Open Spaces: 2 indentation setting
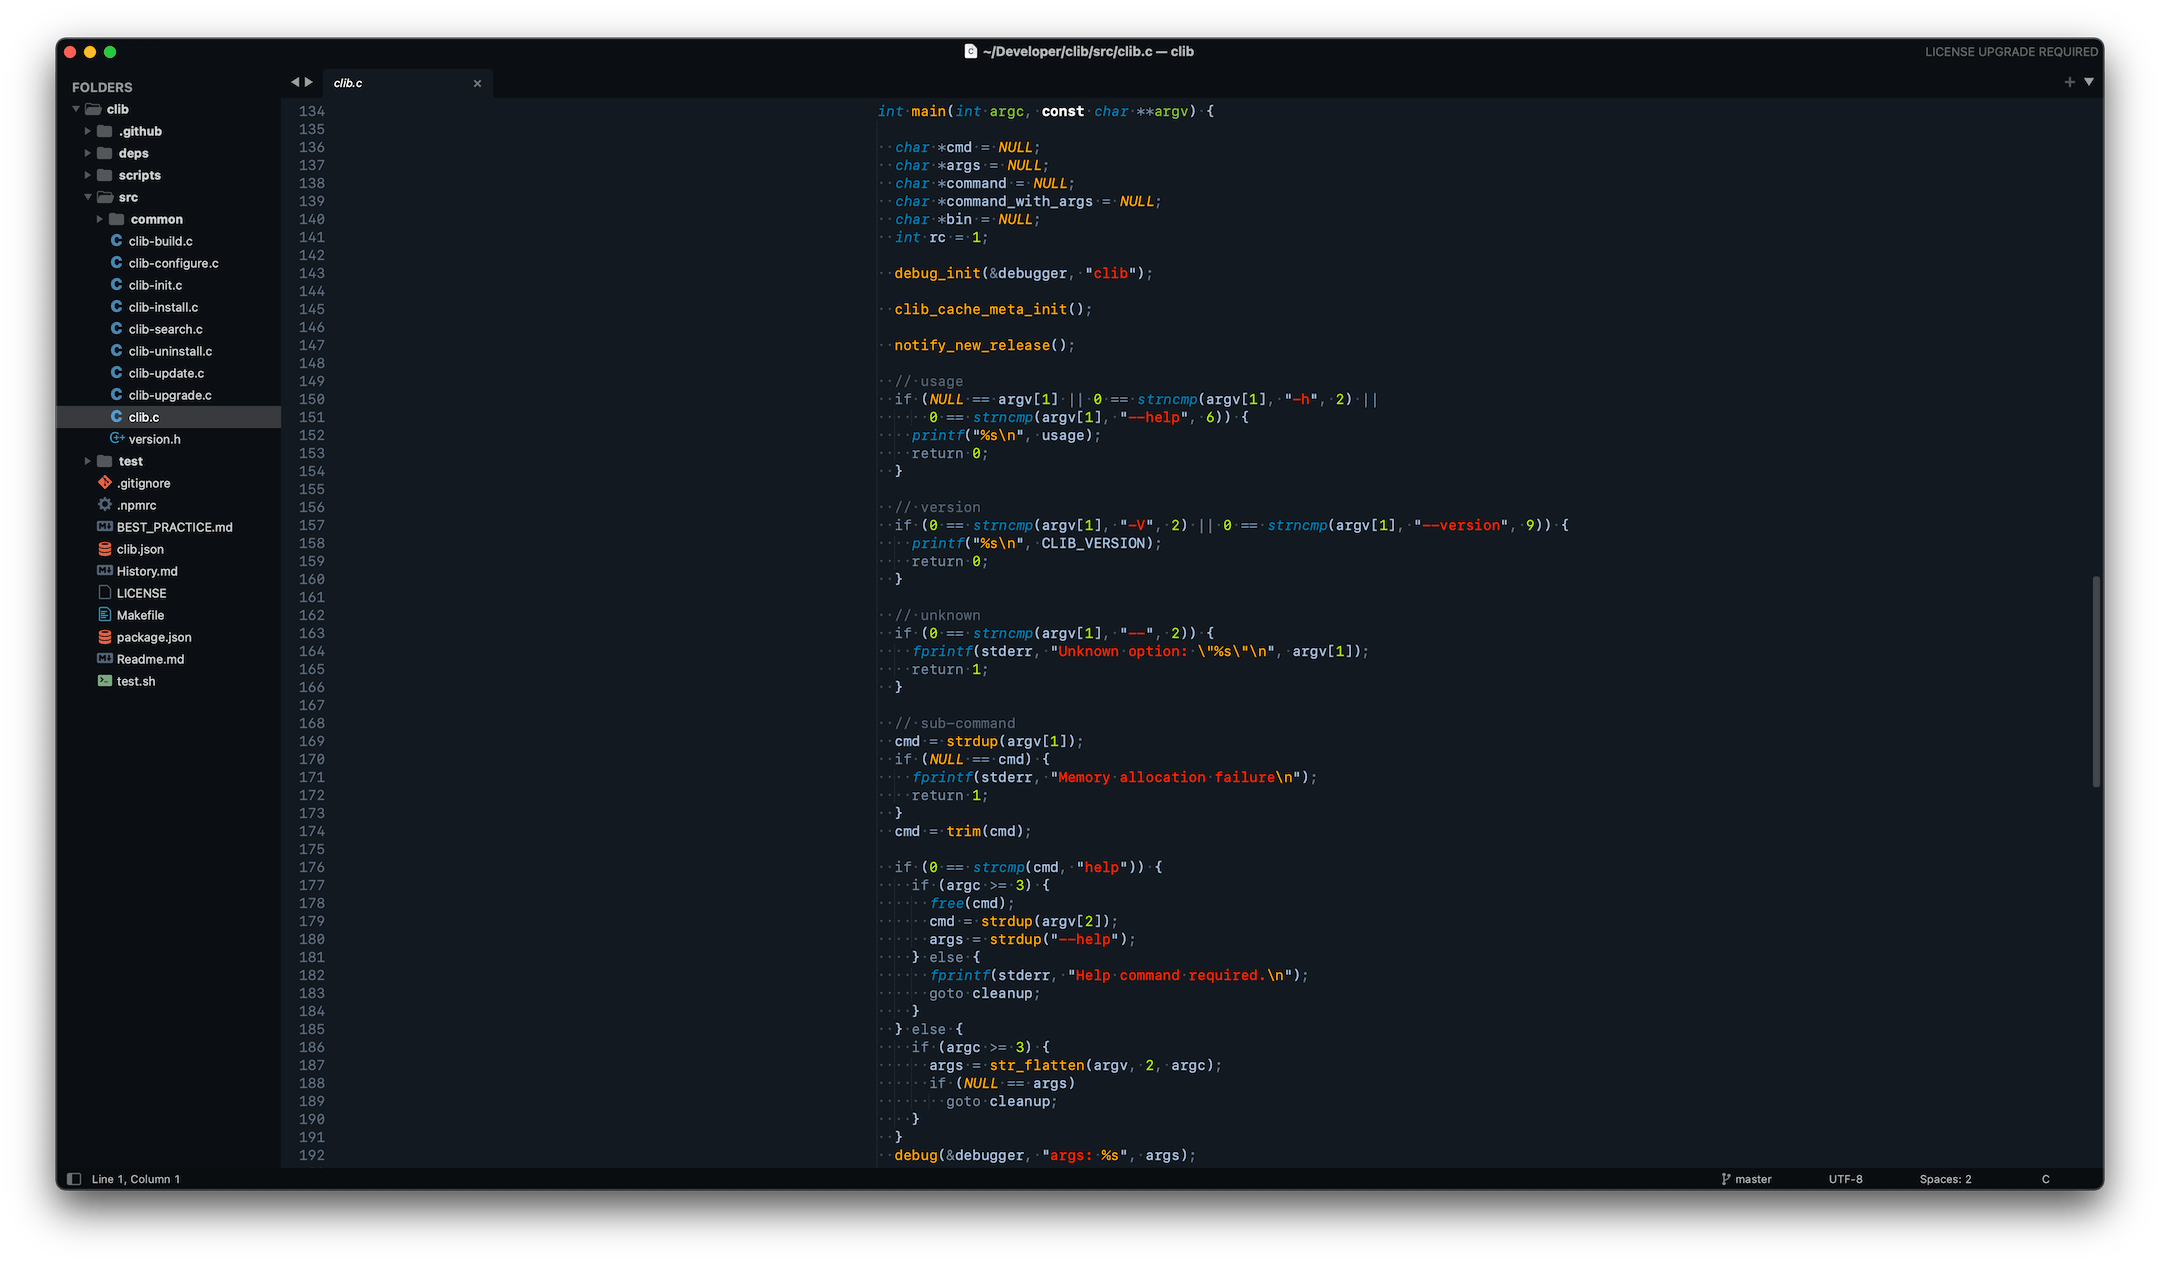 [1945, 1179]
